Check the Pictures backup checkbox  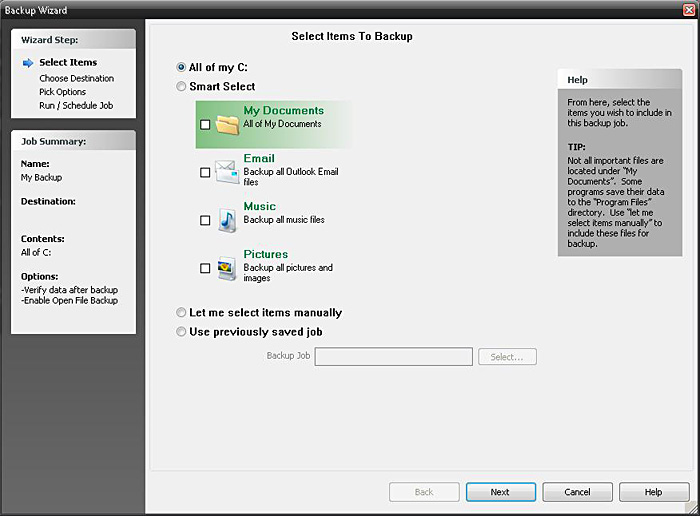pyautogui.click(x=205, y=268)
